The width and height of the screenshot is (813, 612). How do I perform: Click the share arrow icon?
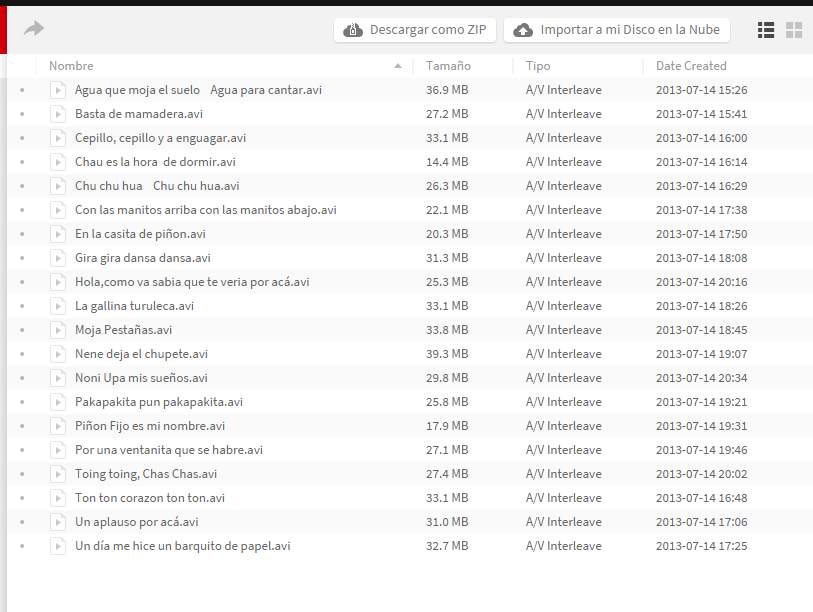34,29
